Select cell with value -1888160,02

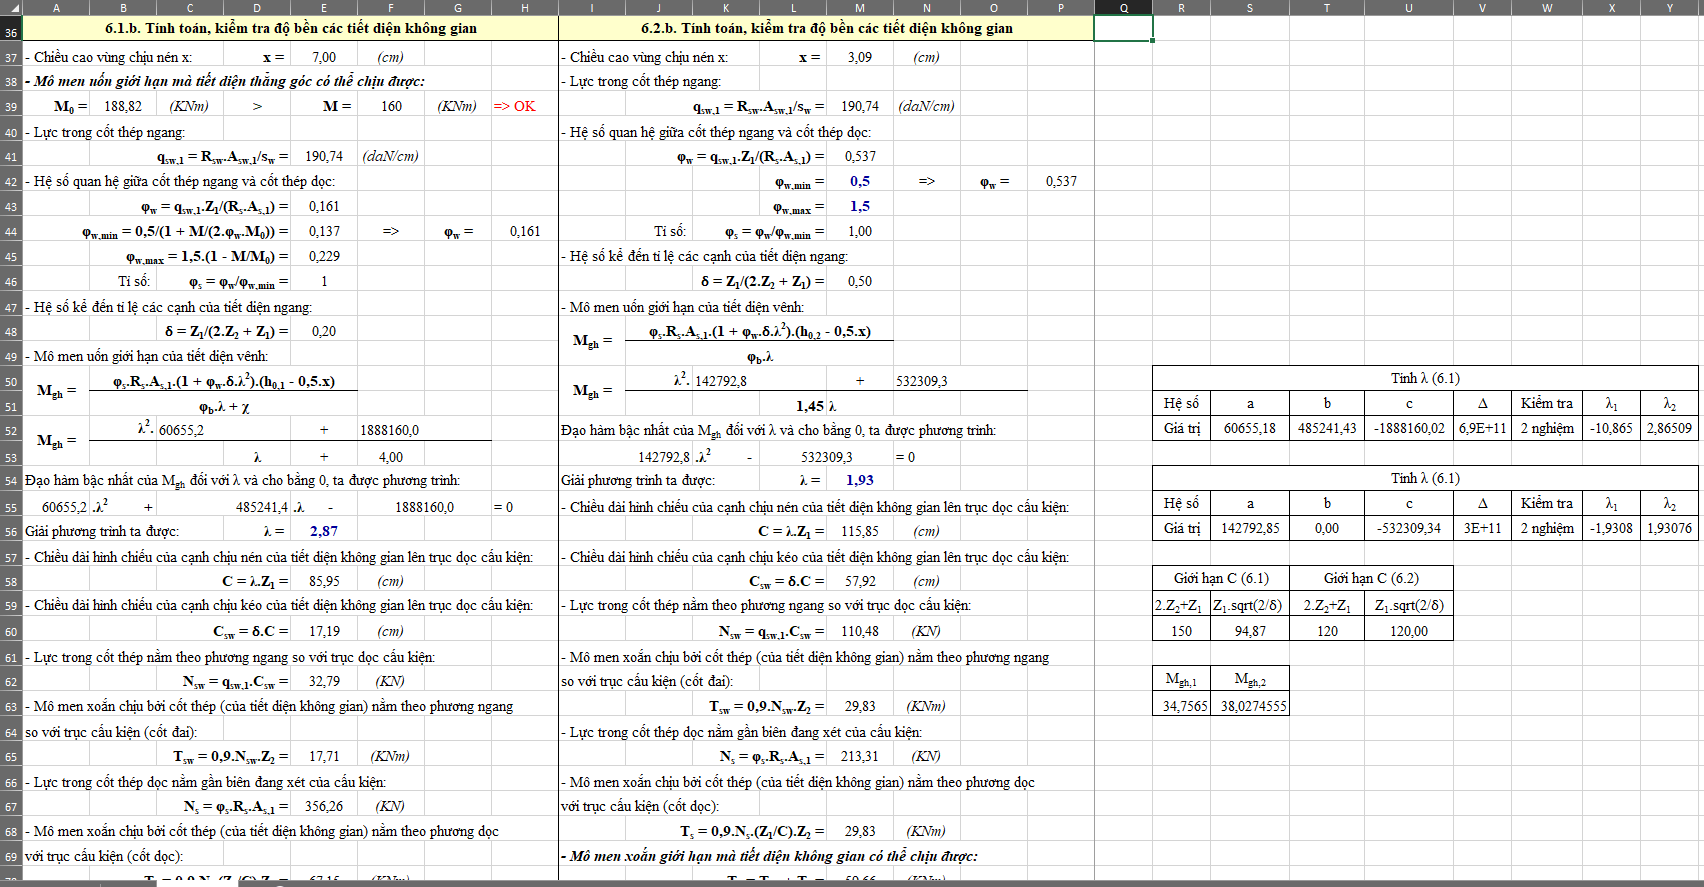point(1409,428)
